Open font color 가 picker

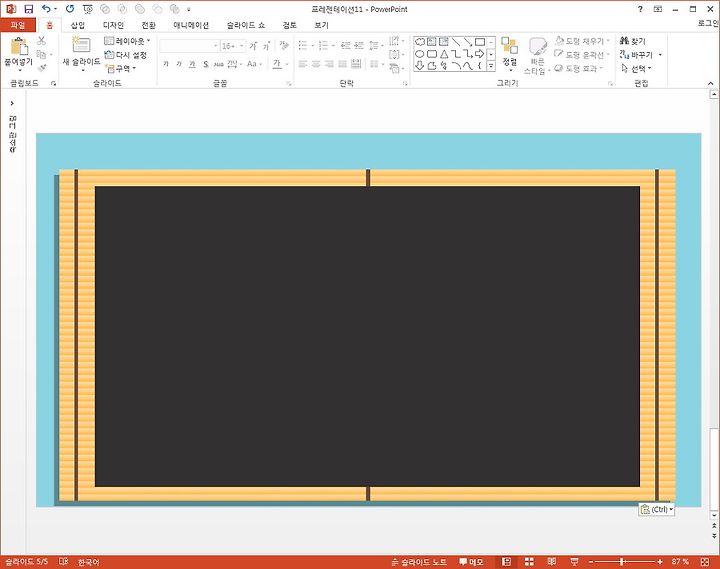[x=277, y=64]
